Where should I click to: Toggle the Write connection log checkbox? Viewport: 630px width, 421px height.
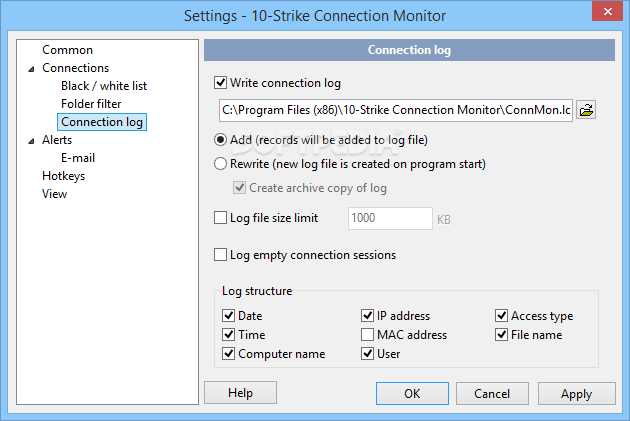click(221, 83)
